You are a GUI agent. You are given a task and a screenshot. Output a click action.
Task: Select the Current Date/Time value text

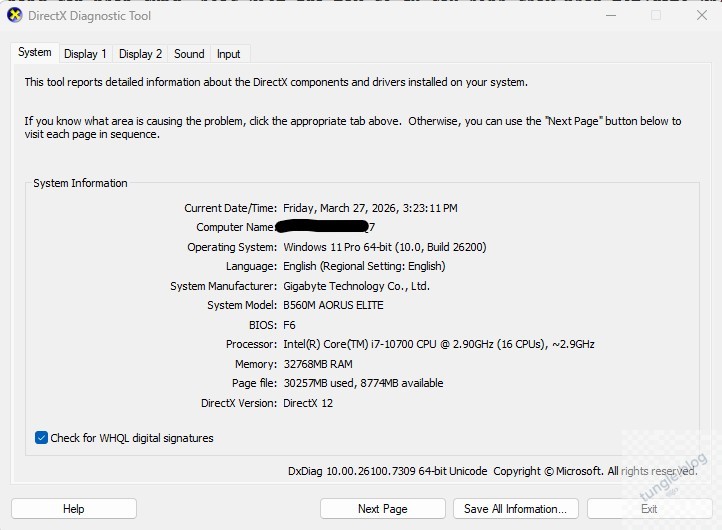(370, 208)
